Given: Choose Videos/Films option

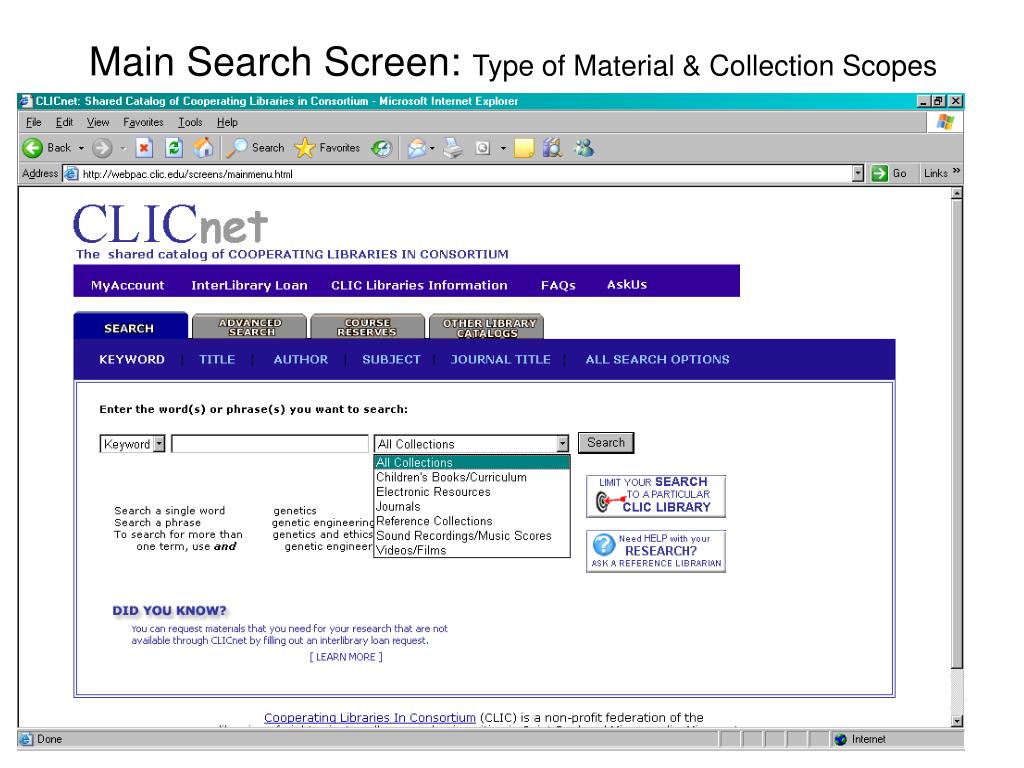Looking at the screenshot, I should point(472,551).
